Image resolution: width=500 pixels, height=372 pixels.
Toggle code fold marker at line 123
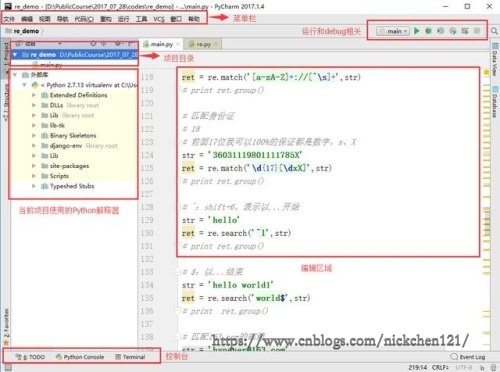pyautogui.click(x=178, y=142)
